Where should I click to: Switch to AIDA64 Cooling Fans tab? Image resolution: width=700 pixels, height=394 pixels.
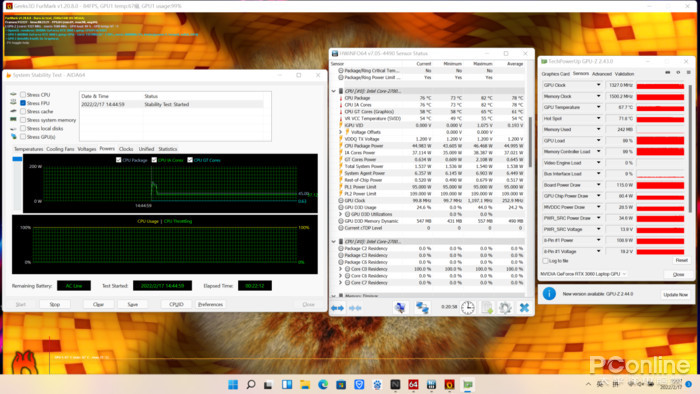pos(60,149)
